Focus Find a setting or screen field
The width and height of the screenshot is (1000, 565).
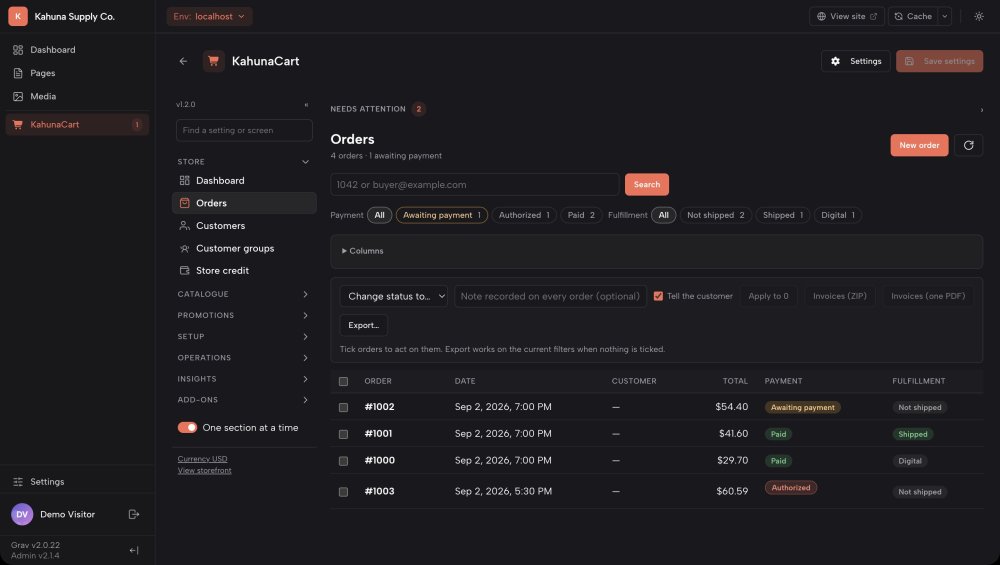click(244, 130)
